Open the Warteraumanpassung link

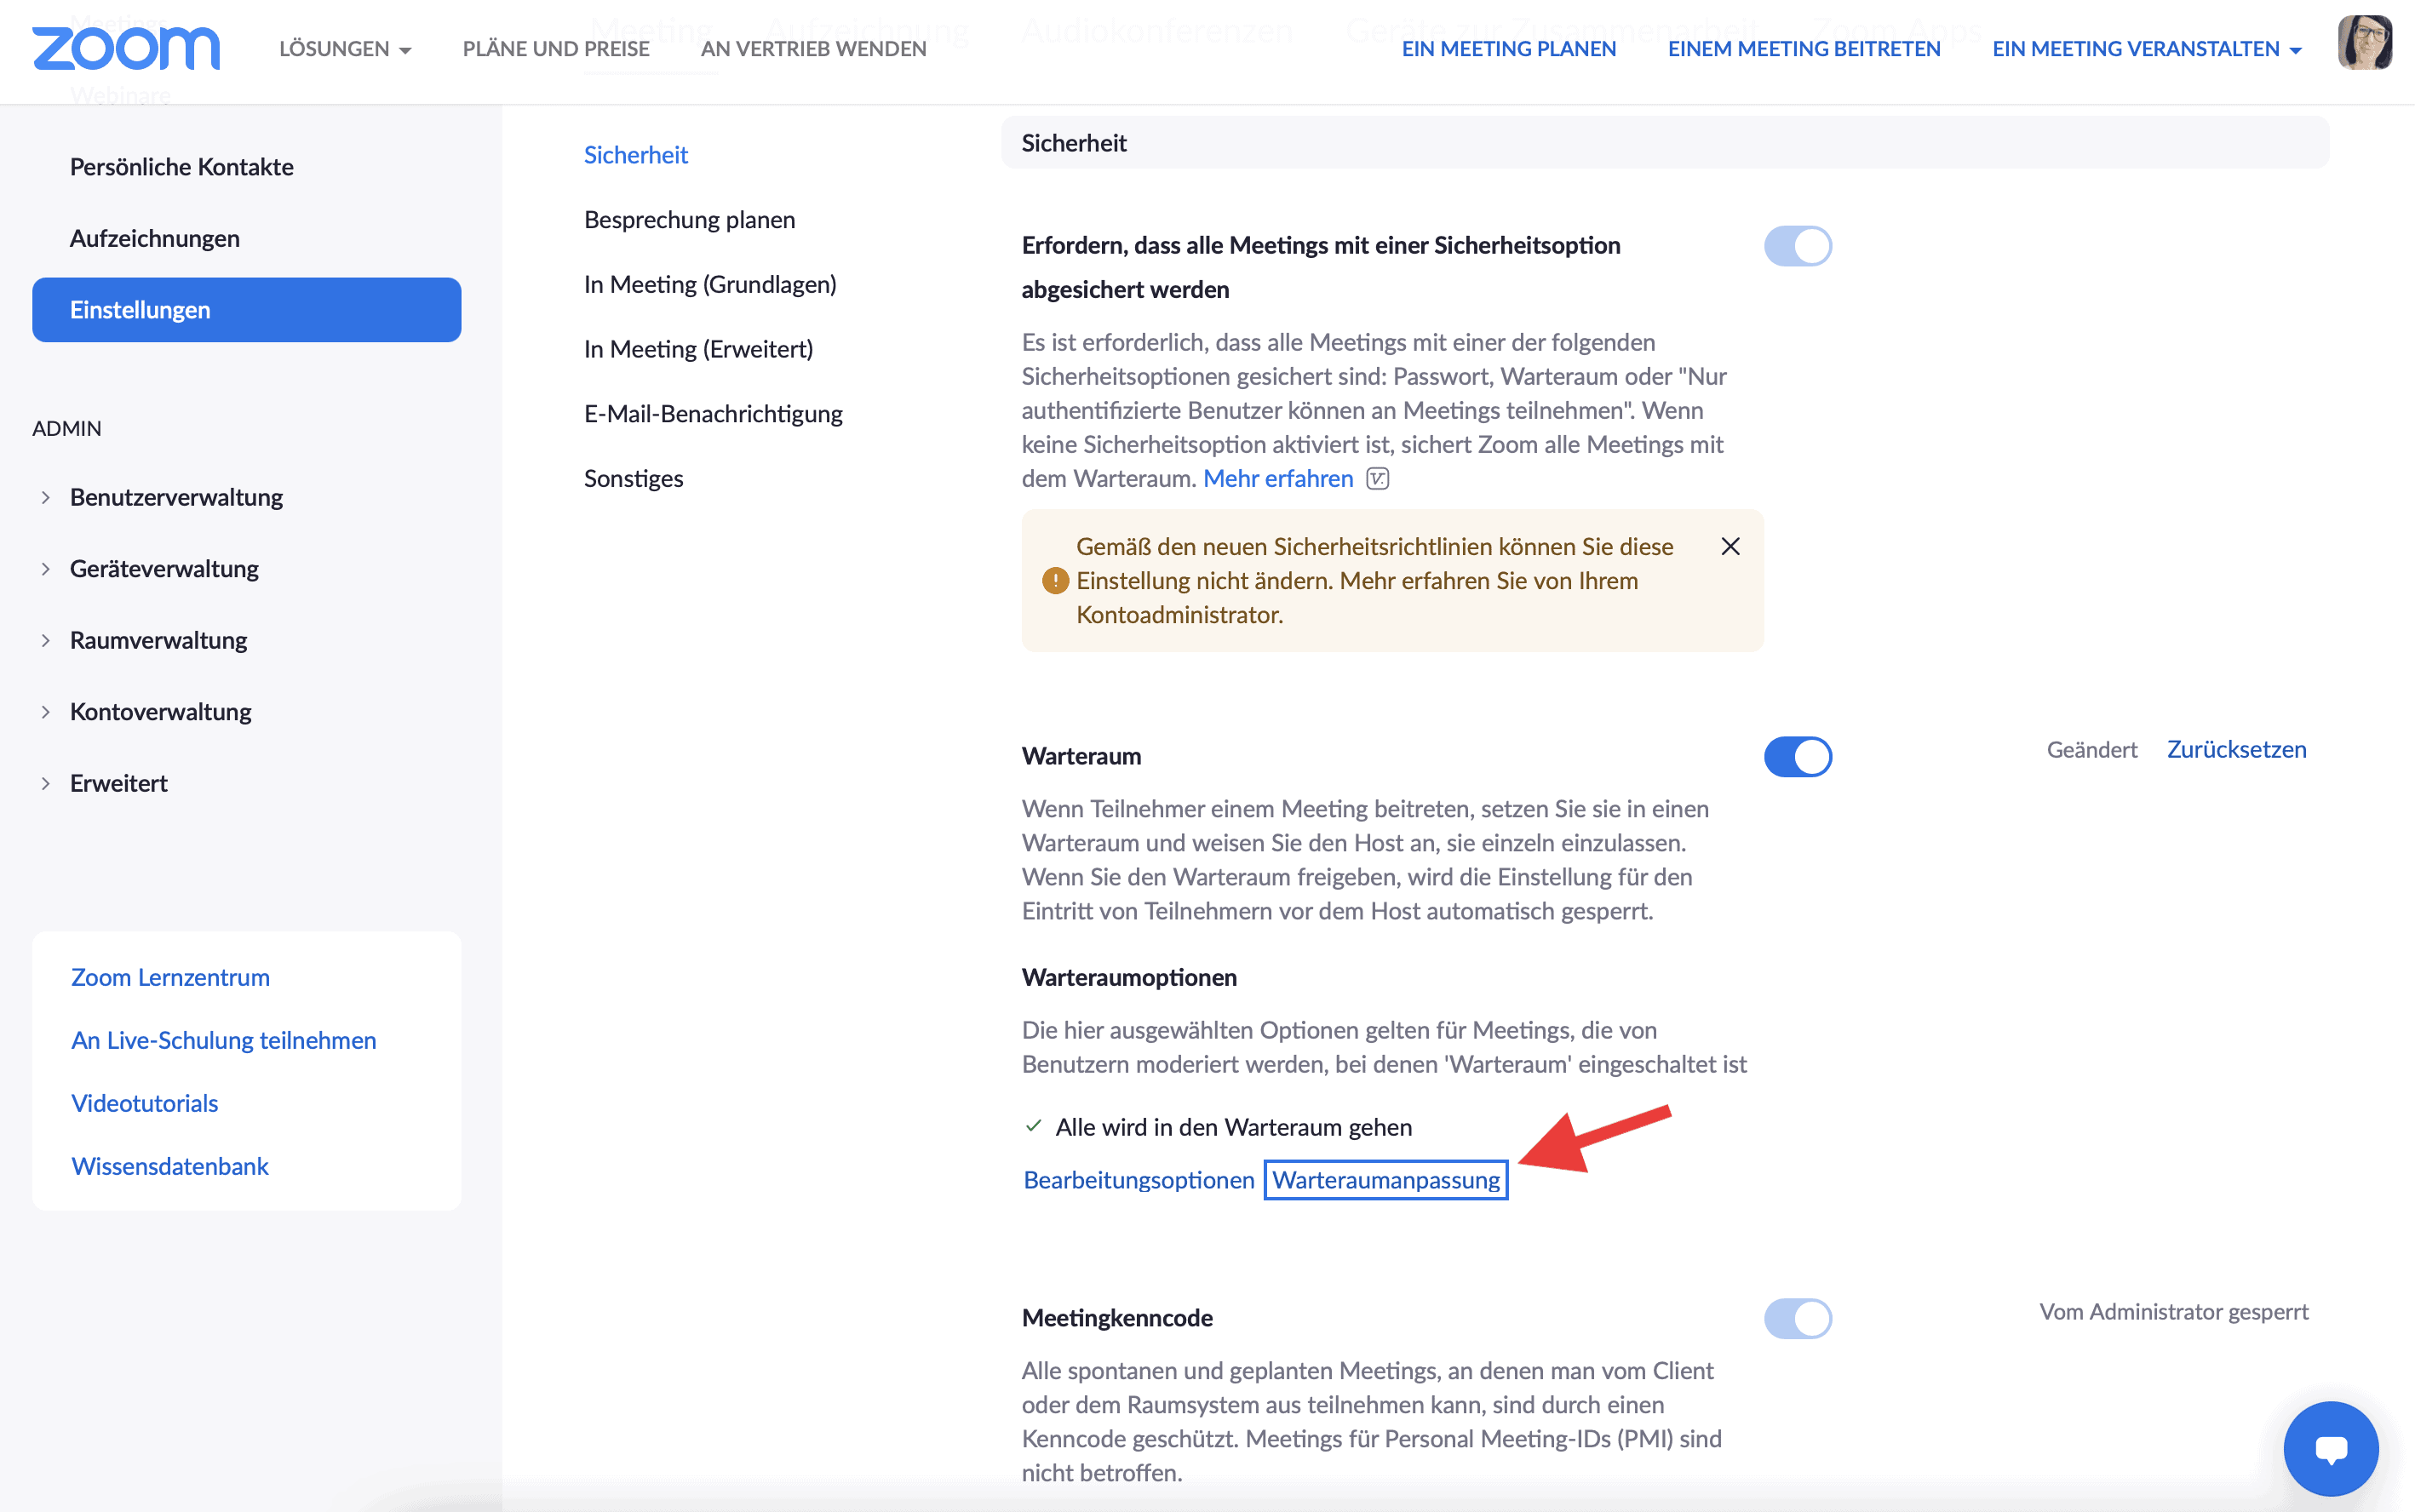coord(1386,1181)
